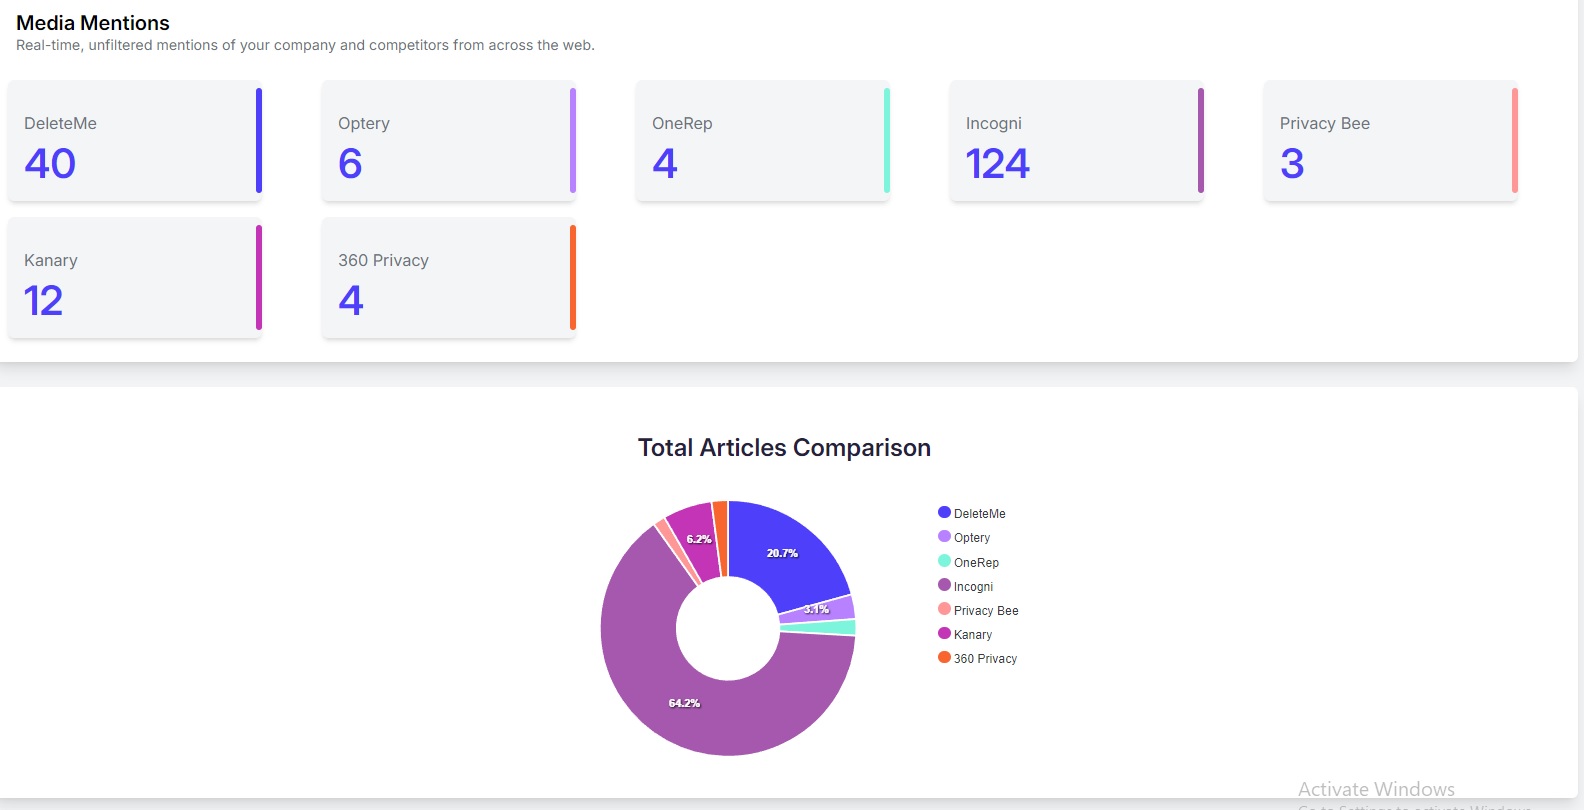Toggle DeleteMe in the chart legend
The image size is (1584, 810).
tap(972, 513)
